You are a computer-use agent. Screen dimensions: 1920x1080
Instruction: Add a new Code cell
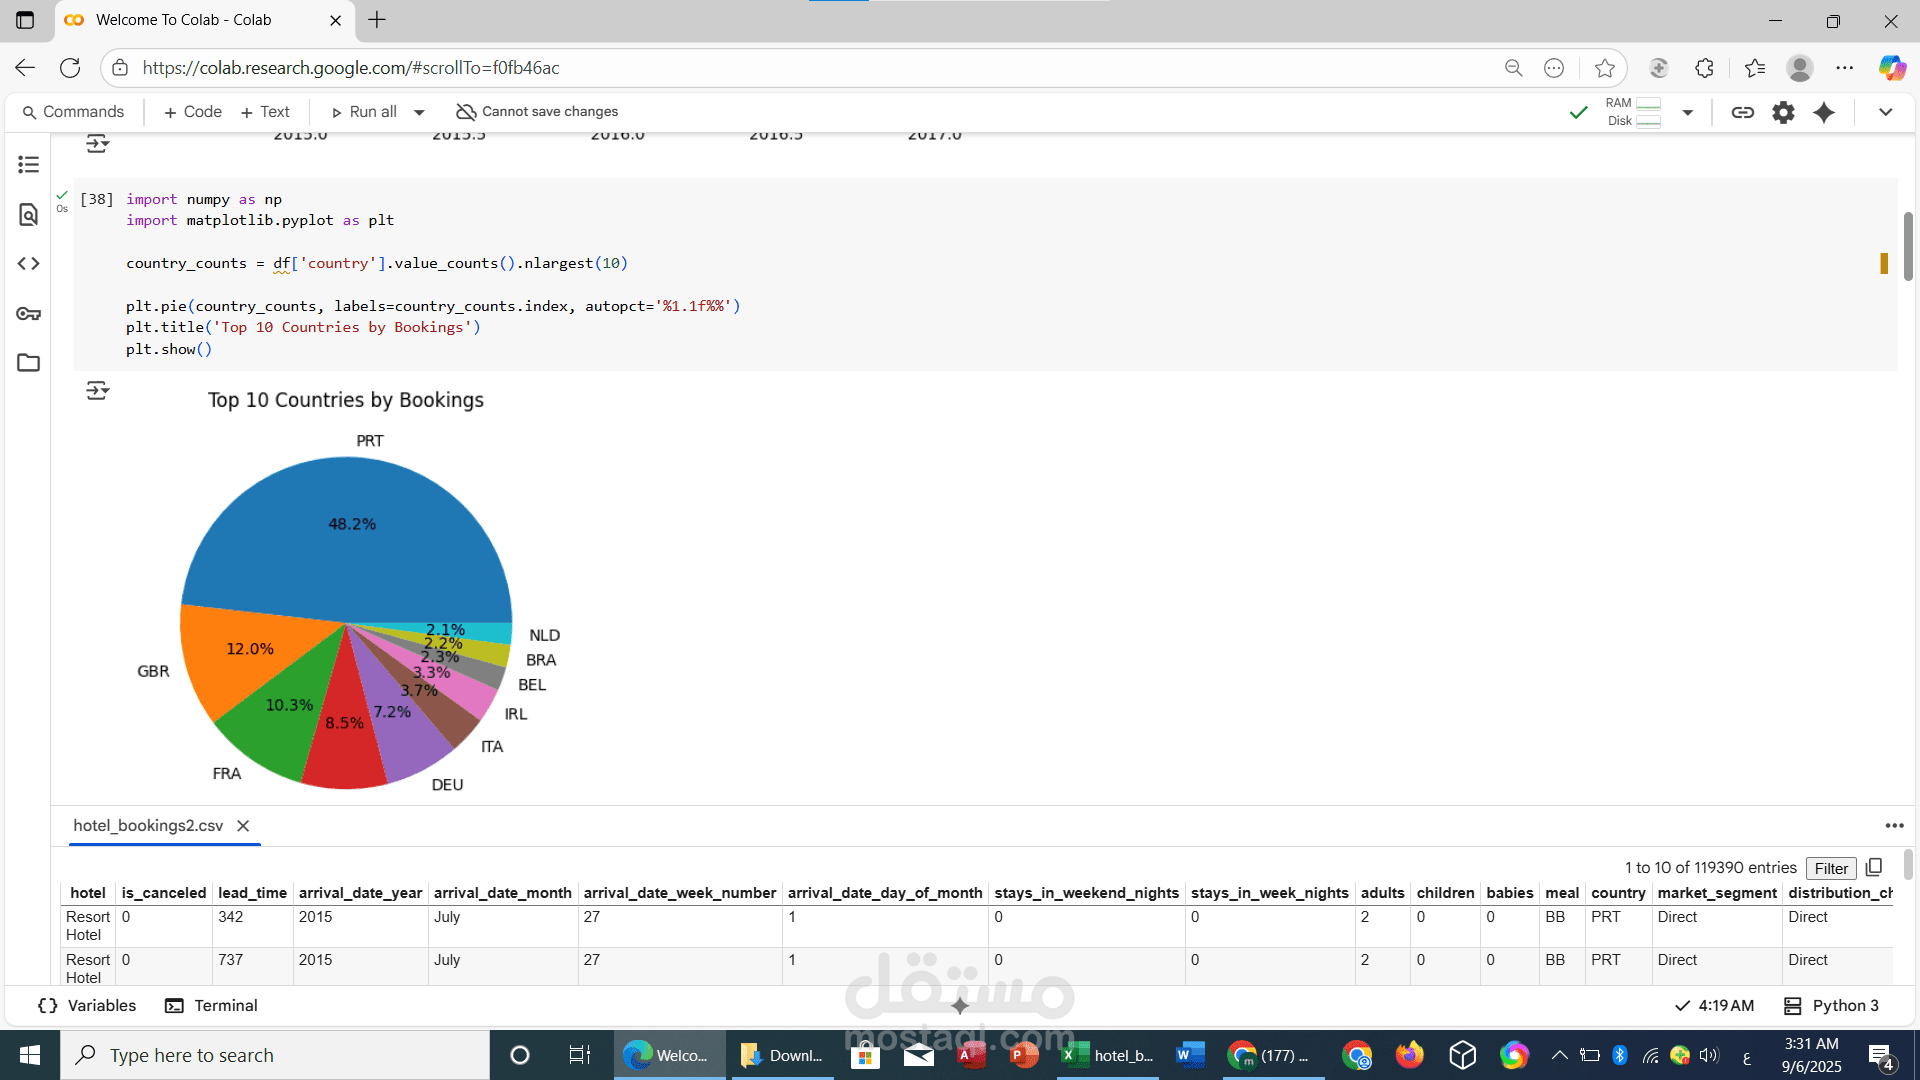click(192, 112)
